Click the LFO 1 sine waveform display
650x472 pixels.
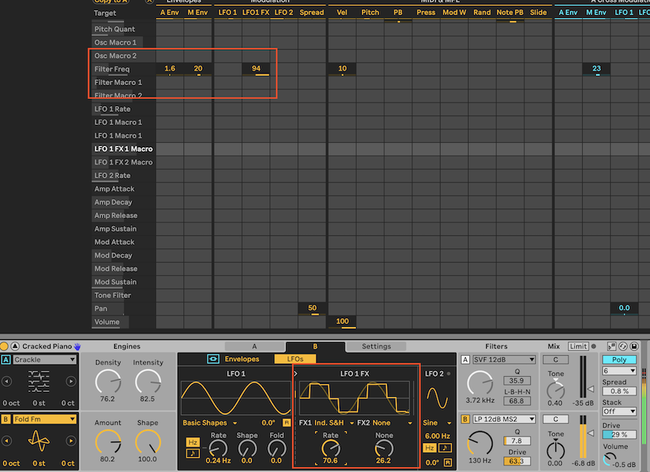(x=236, y=398)
